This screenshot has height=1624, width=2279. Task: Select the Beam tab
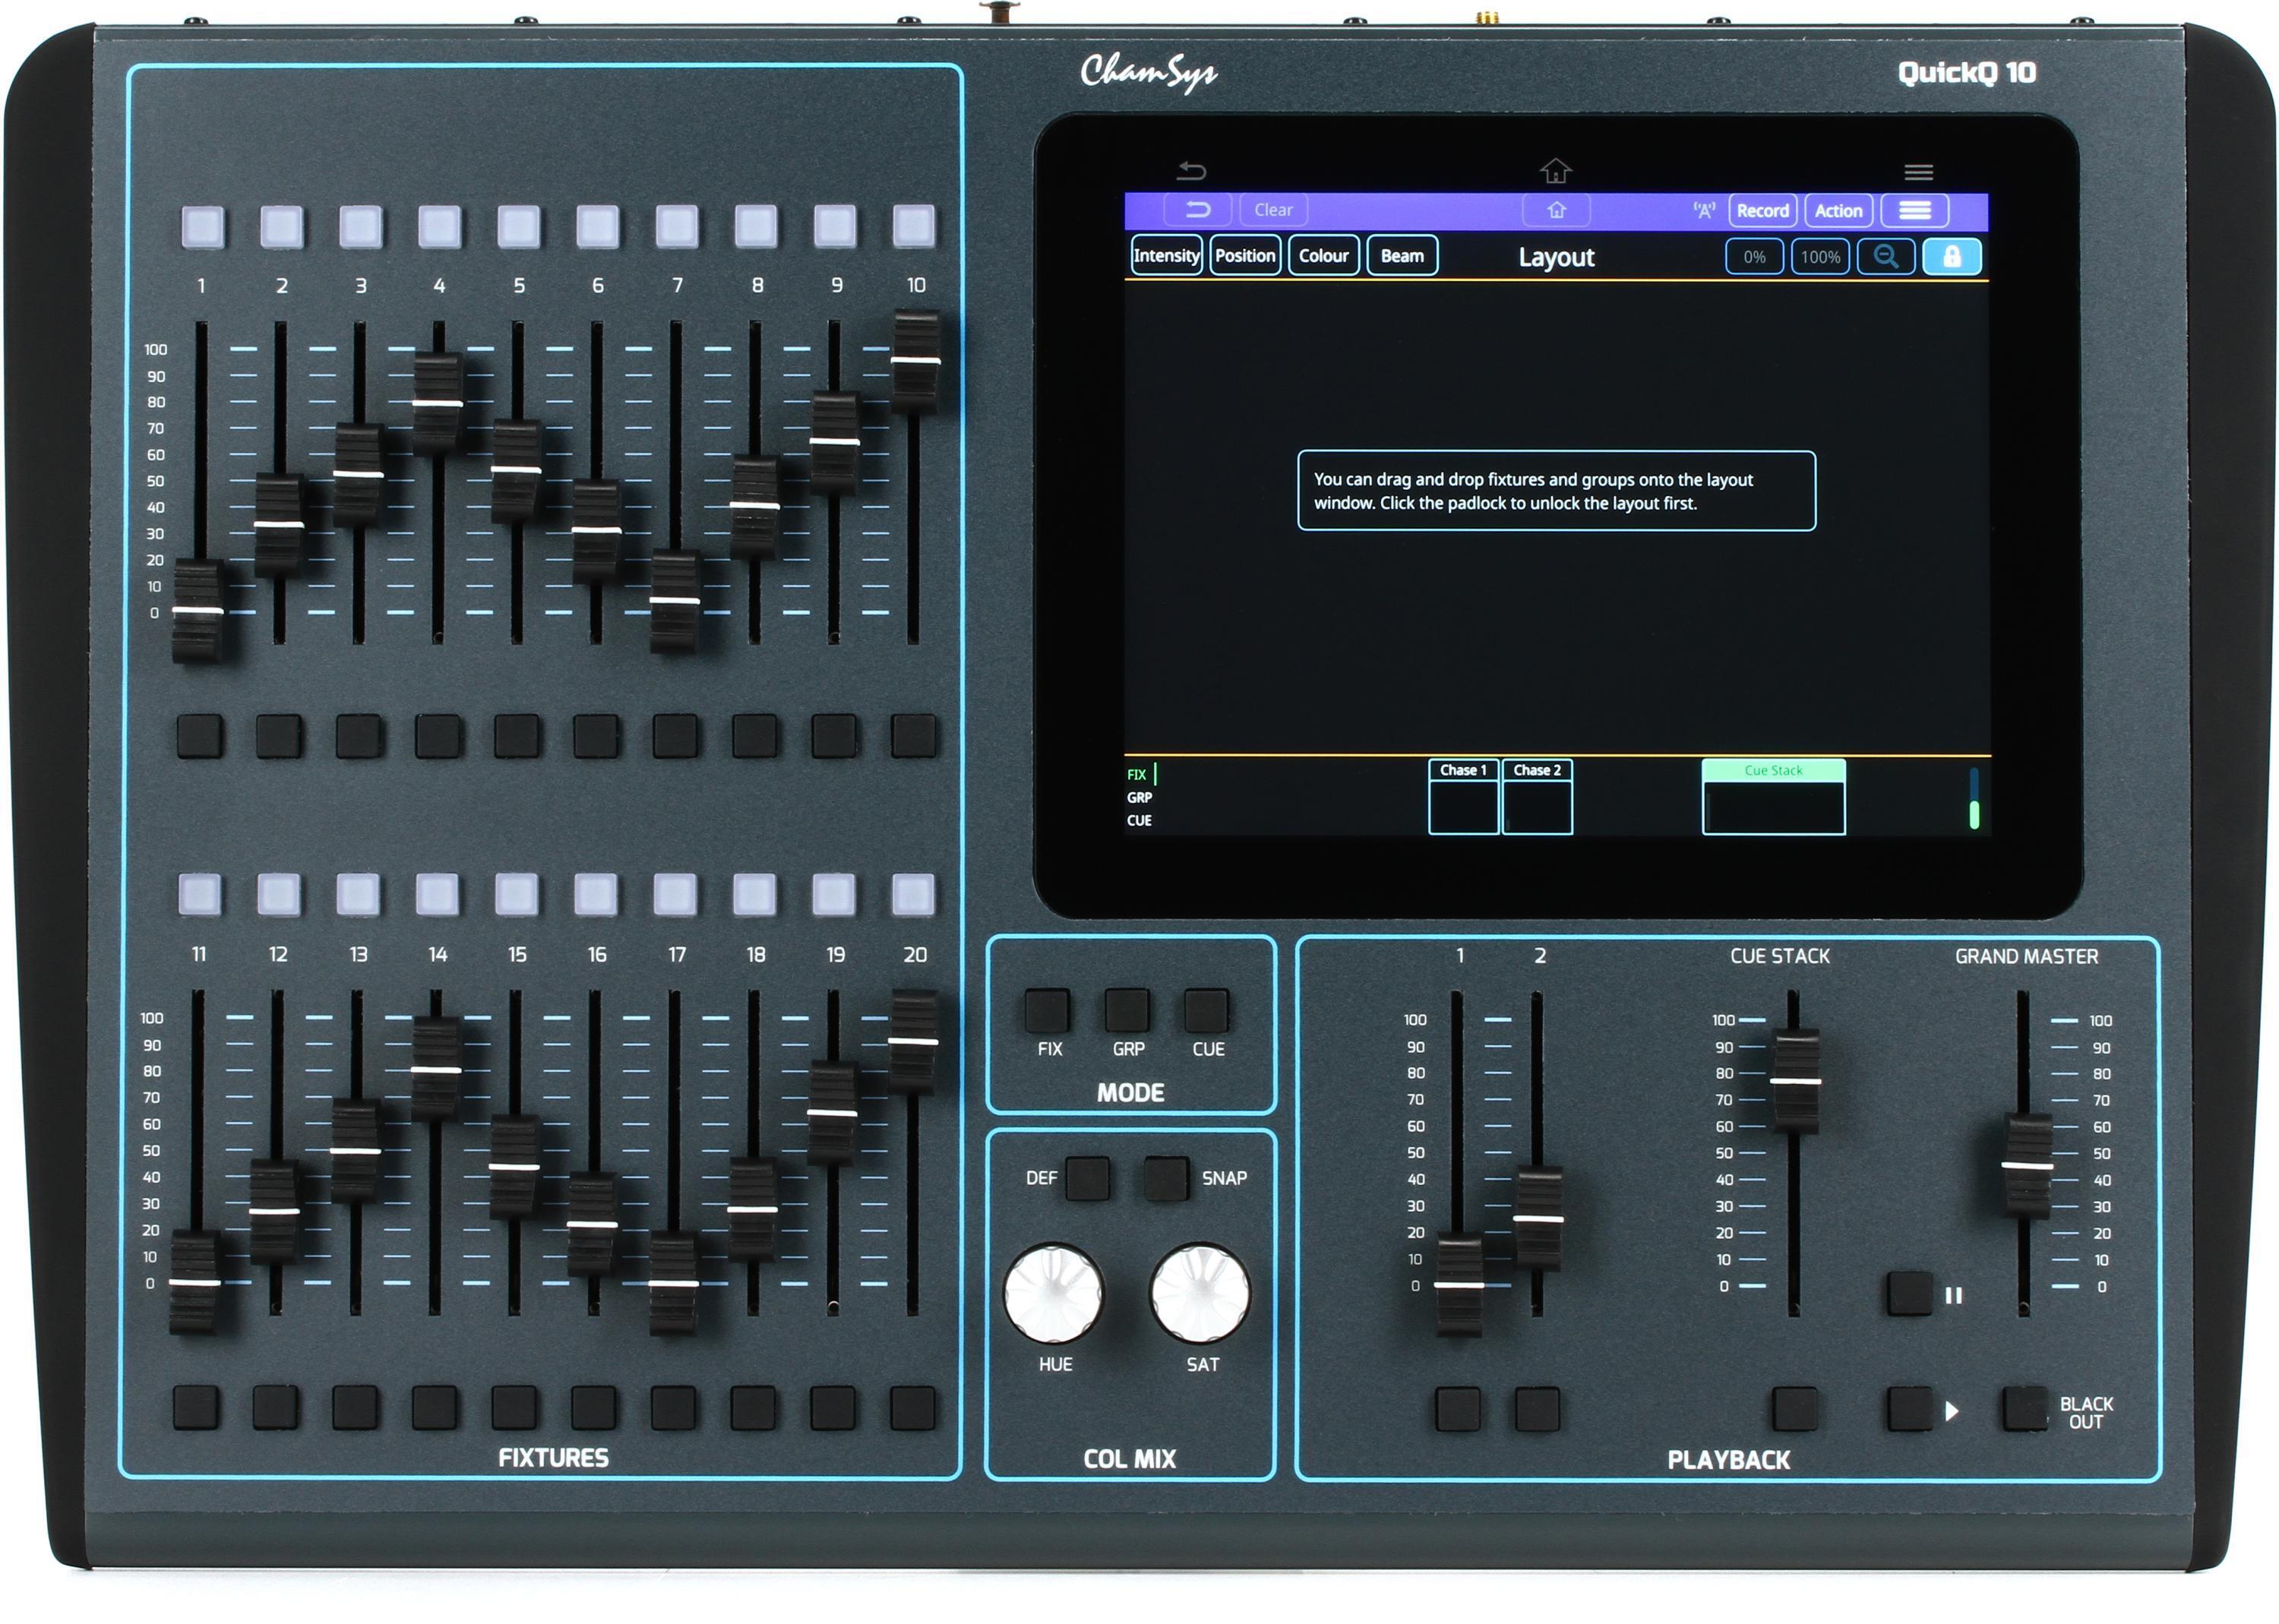click(1402, 256)
